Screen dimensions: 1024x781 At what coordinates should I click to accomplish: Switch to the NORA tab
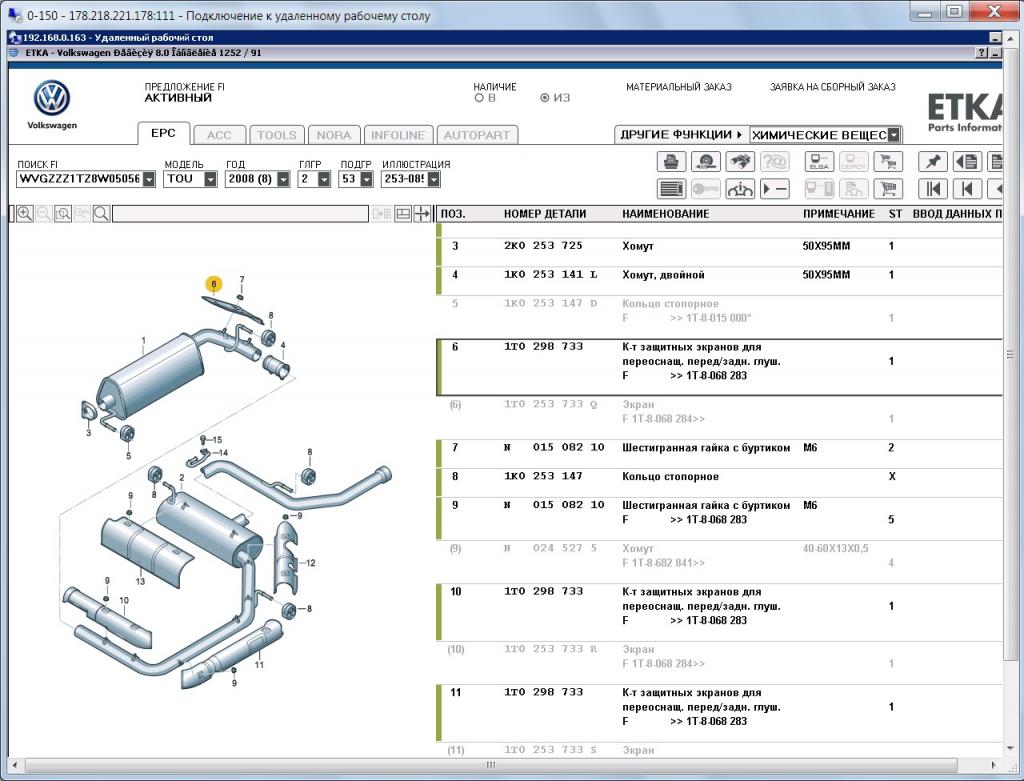coord(334,135)
